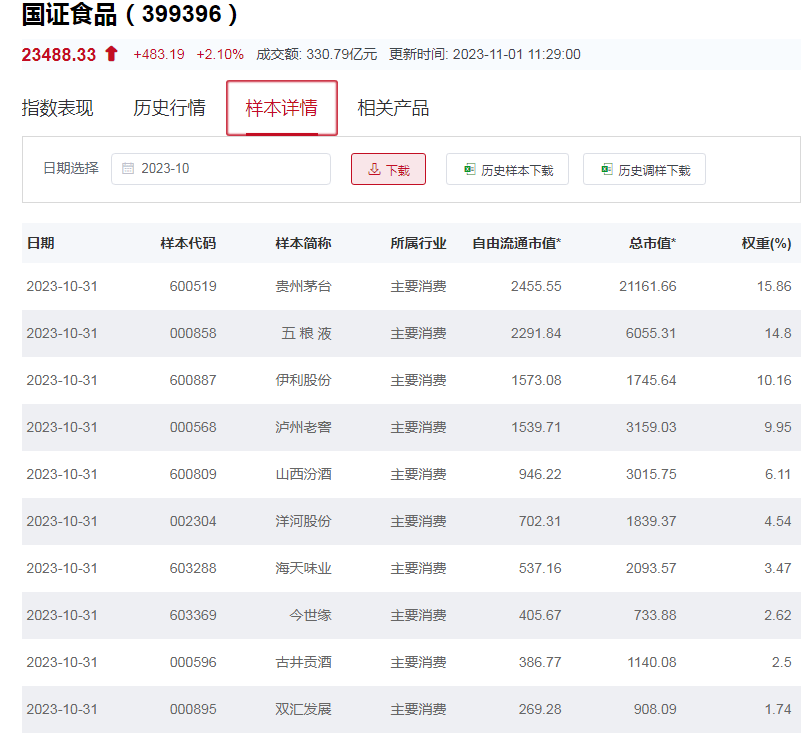810x741 pixels.
Task: Click the 伊利股份 sample name
Action: pos(303,380)
